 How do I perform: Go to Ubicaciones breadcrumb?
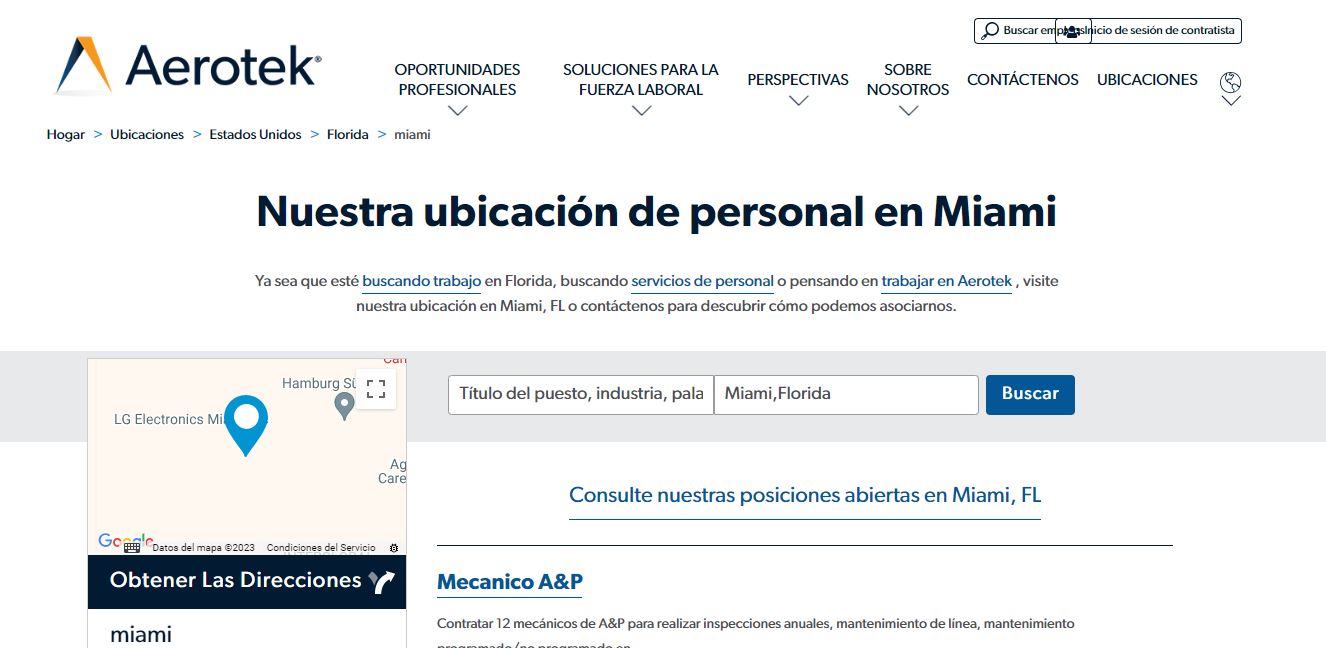[x=147, y=134]
